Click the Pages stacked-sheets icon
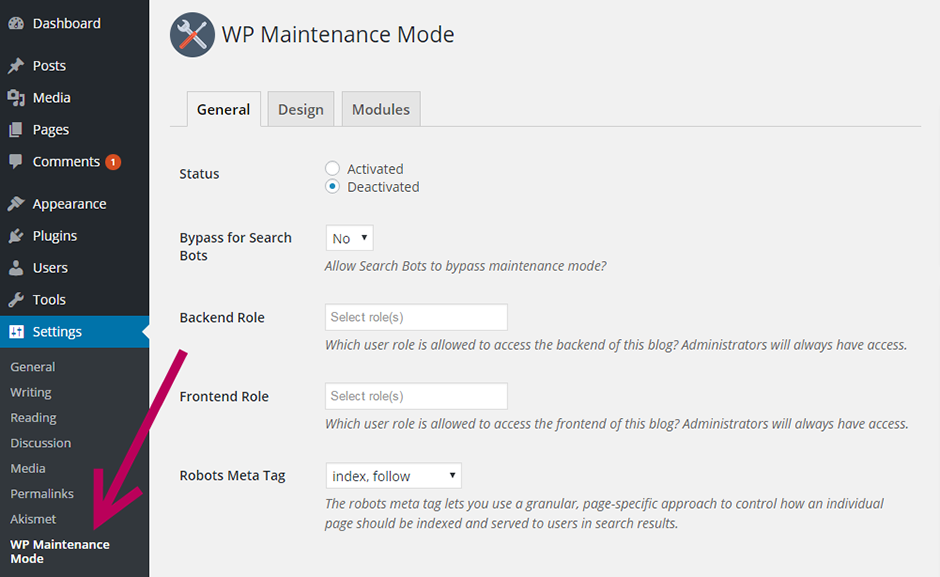The width and height of the screenshot is (940, 577). (x=16, y=130)
